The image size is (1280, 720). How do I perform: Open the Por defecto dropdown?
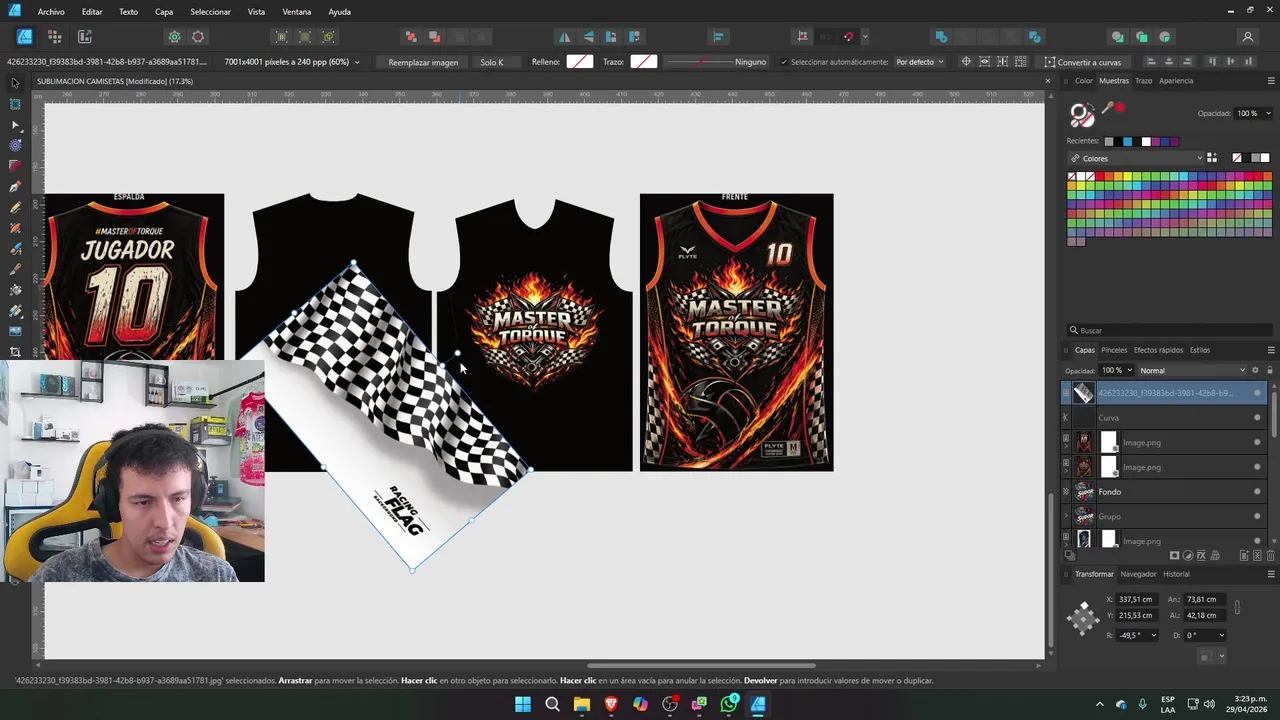pyautogui.click(x=919, y=62)
